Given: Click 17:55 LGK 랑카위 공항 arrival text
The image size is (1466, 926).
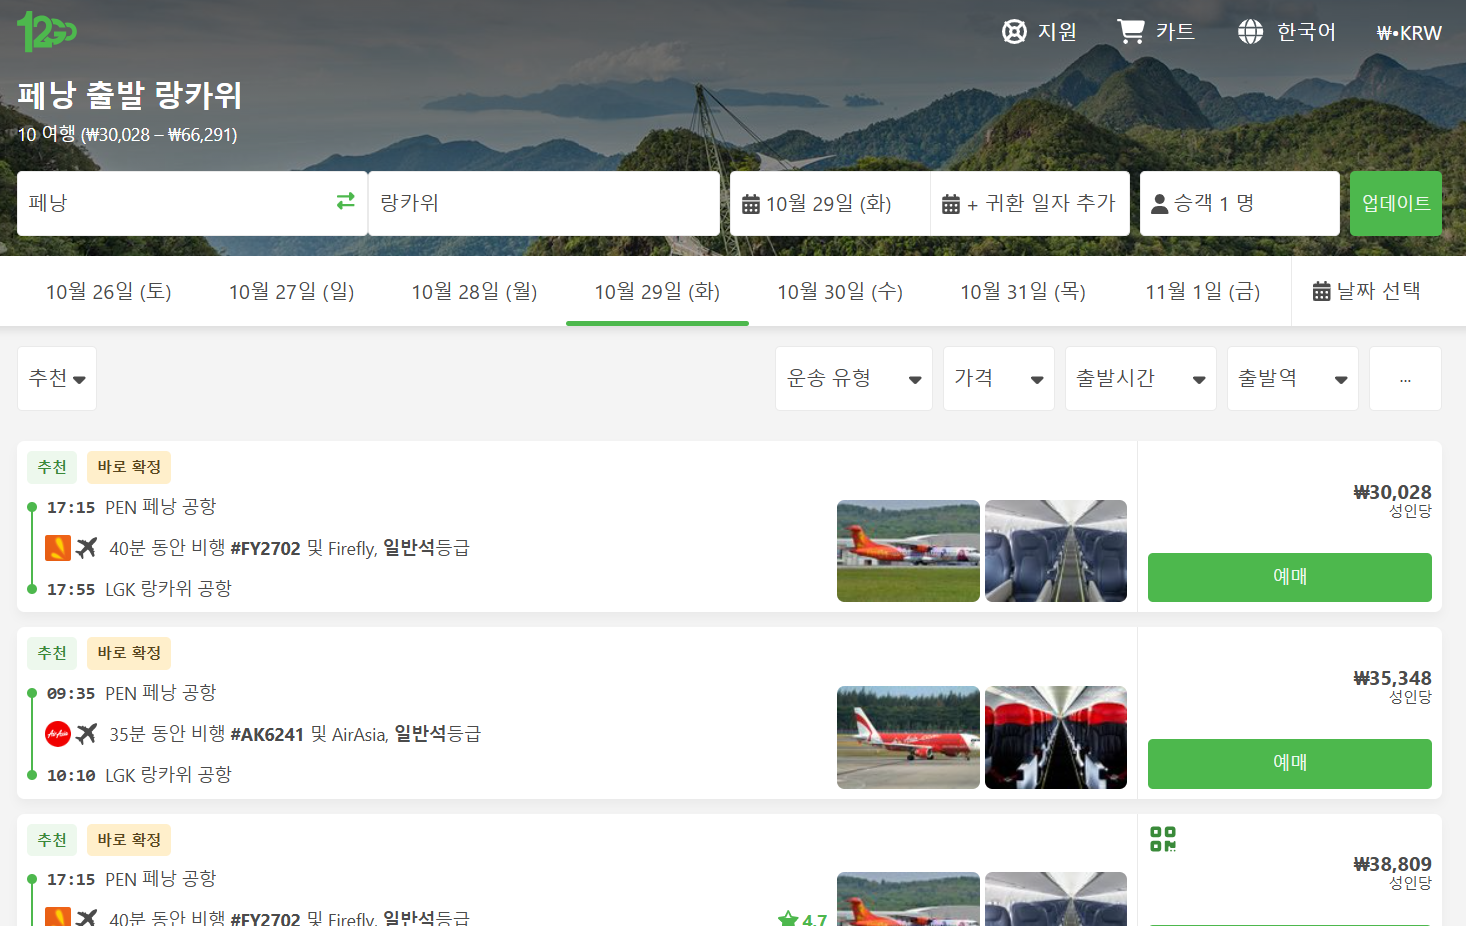Looking at the screenshot, I should click(139, 589).
